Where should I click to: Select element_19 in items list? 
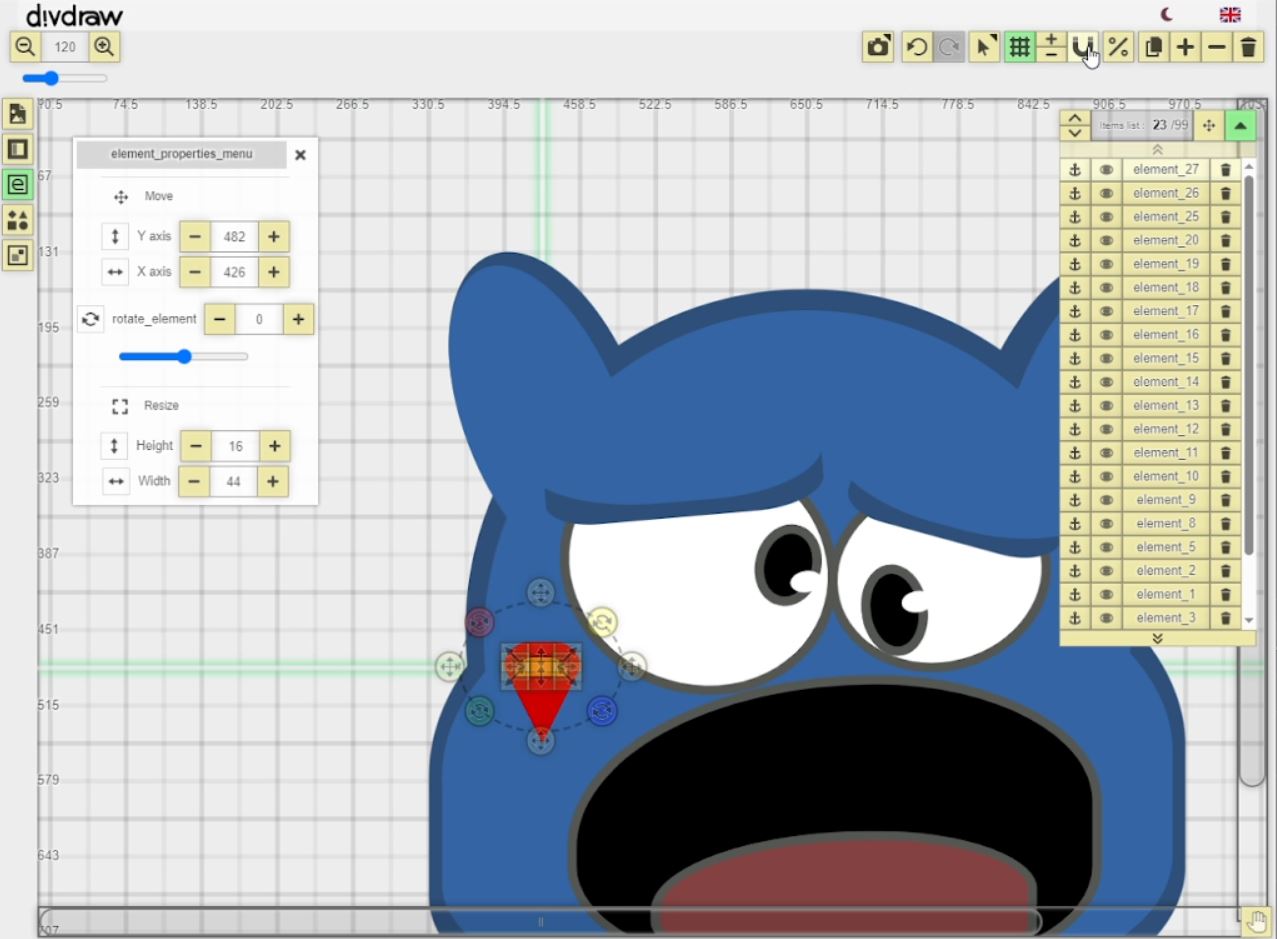(1166, 264)
